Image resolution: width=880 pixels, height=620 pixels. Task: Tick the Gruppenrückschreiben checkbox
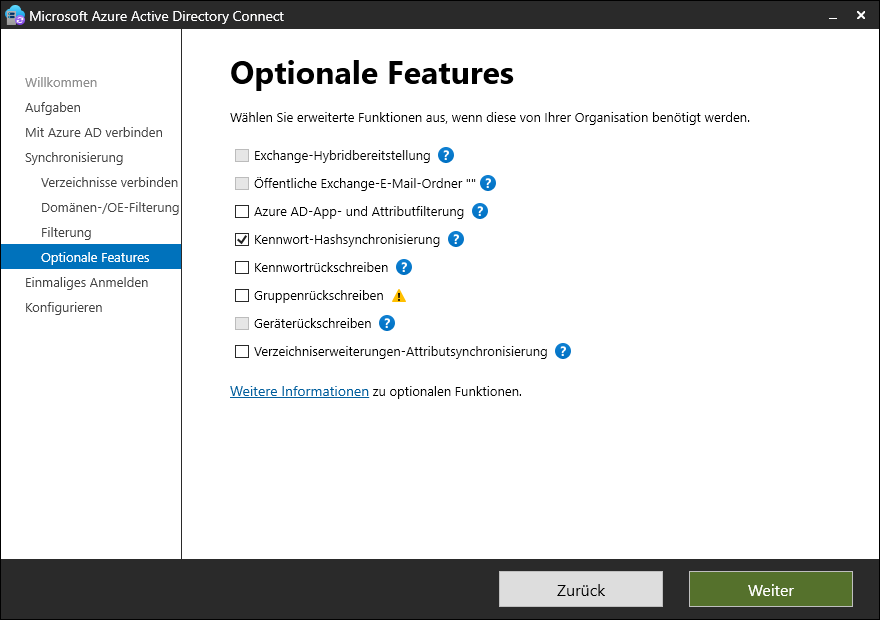pyautogui.click(x=241, y=296)
